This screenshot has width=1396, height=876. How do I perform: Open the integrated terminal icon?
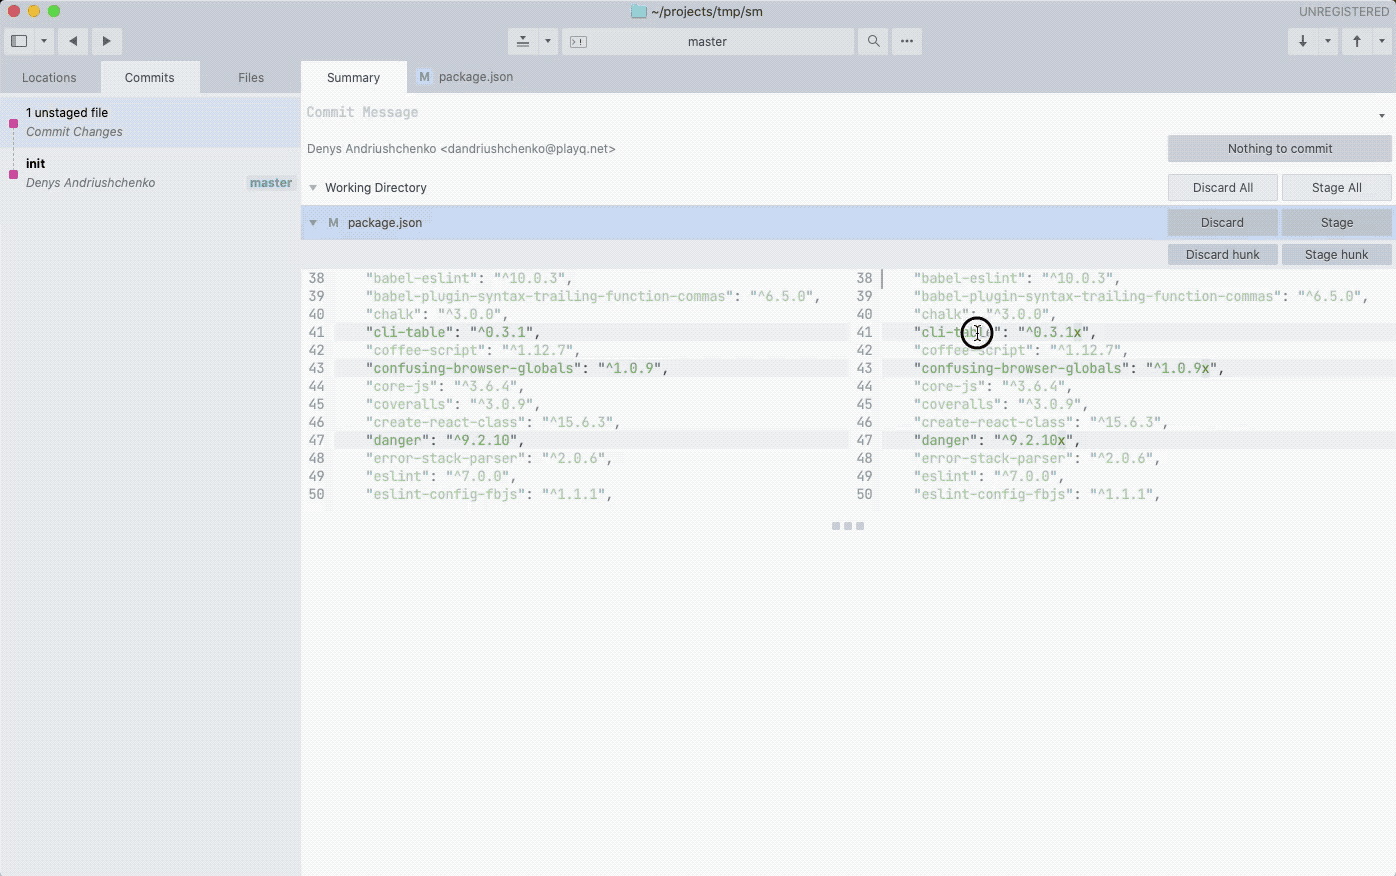point(577,41)
